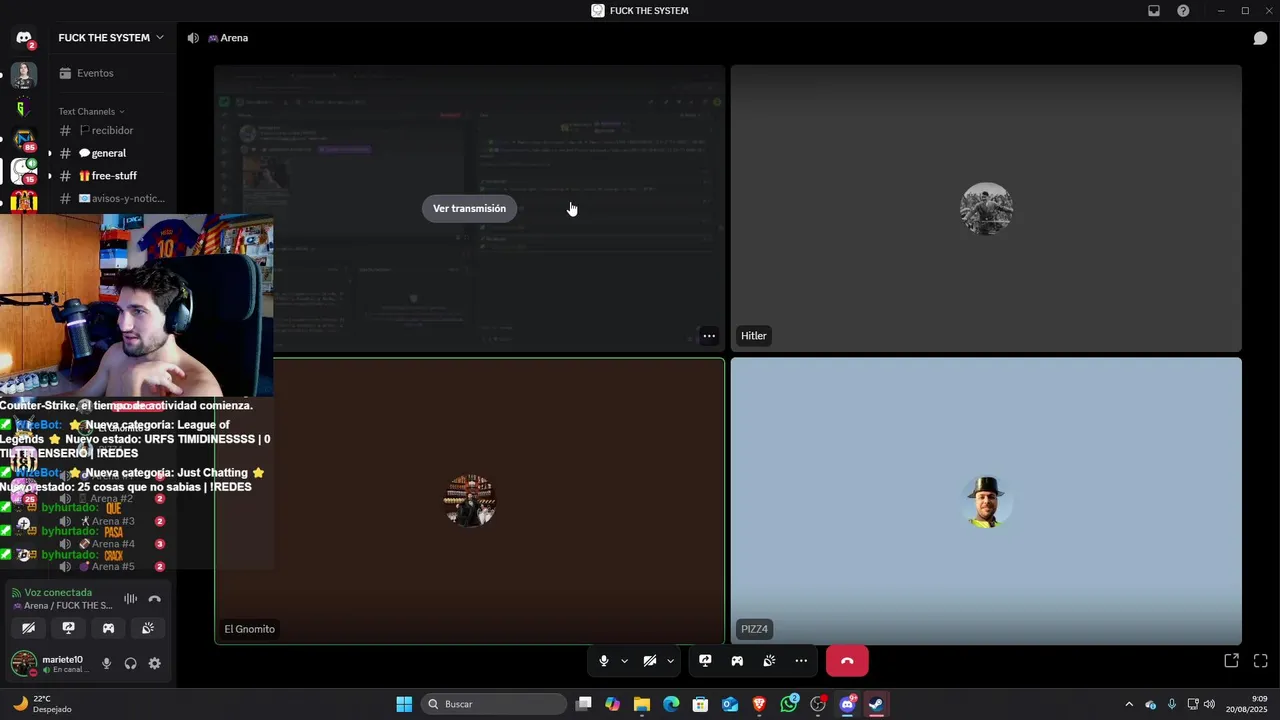Open Discord direct messages home icon
1280x720 pixels.
click(x=24, y=38)
